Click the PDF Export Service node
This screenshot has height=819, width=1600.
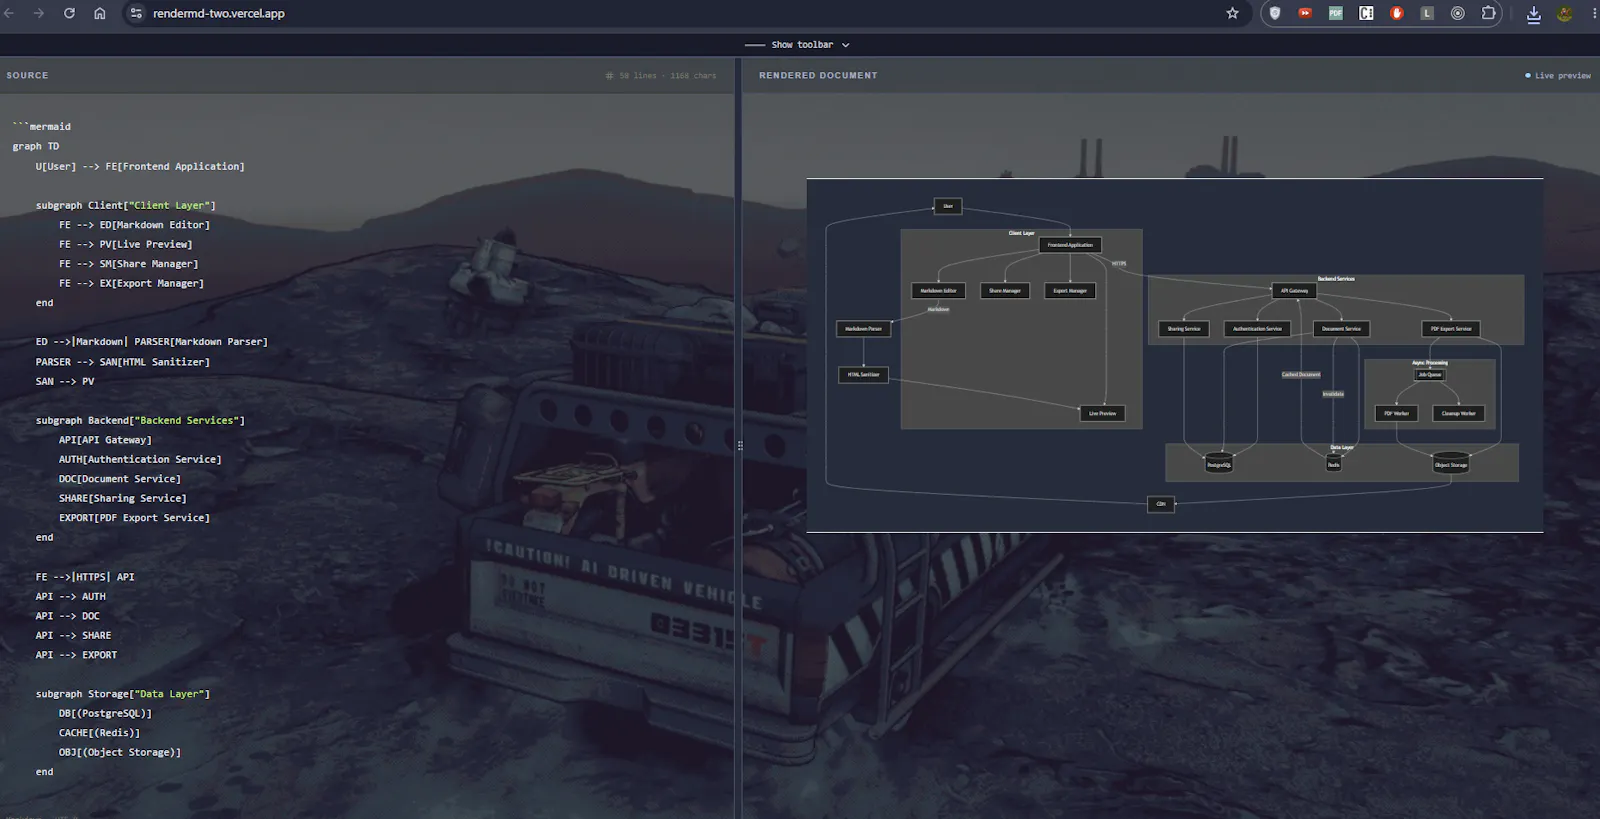click(x=1451, y=329)
